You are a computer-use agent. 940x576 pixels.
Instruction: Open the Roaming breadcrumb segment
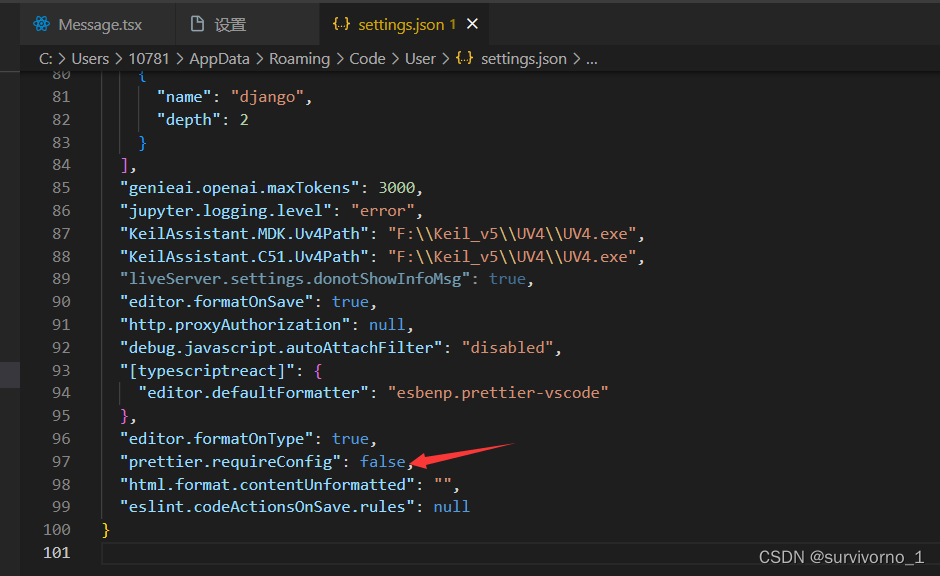tap(299, 59)
